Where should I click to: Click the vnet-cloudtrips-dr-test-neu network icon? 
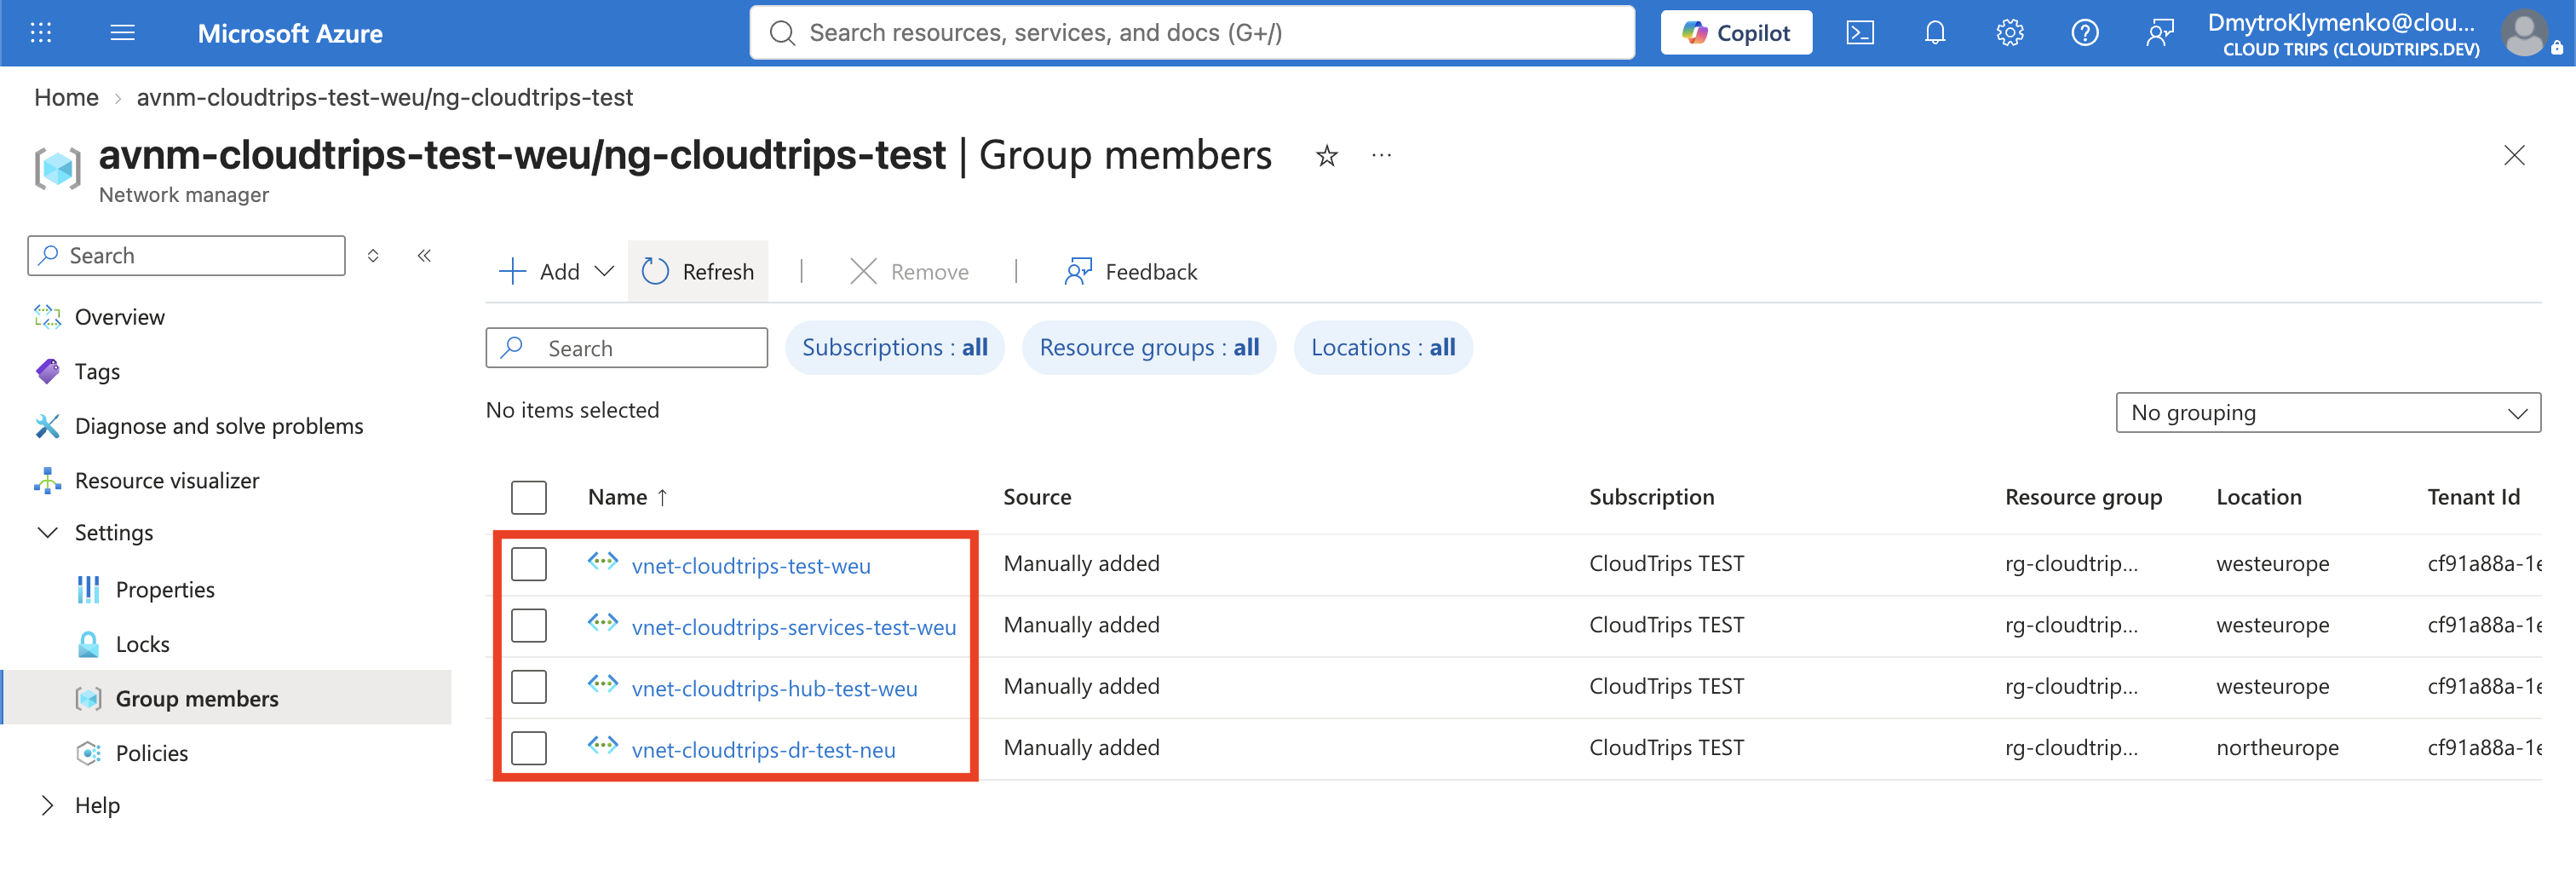(x=603, y=746)
